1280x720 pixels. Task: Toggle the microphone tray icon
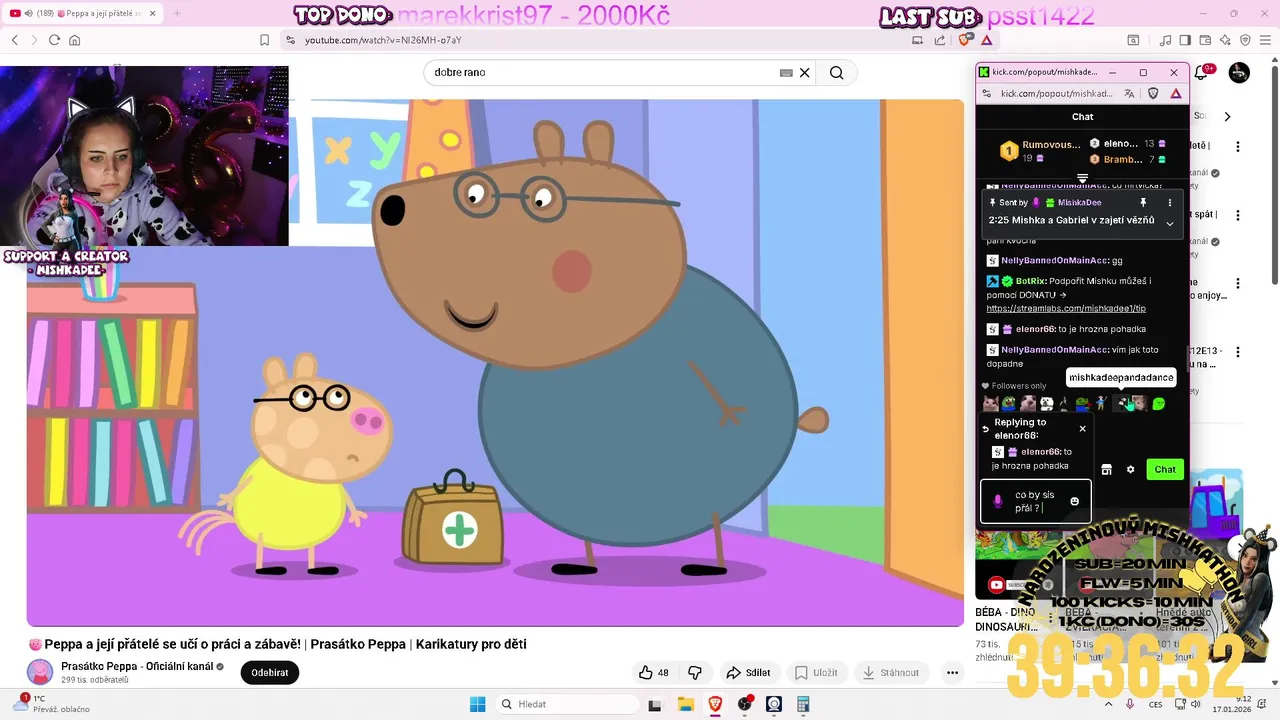pyautogui.click(x=1130, y=704)
